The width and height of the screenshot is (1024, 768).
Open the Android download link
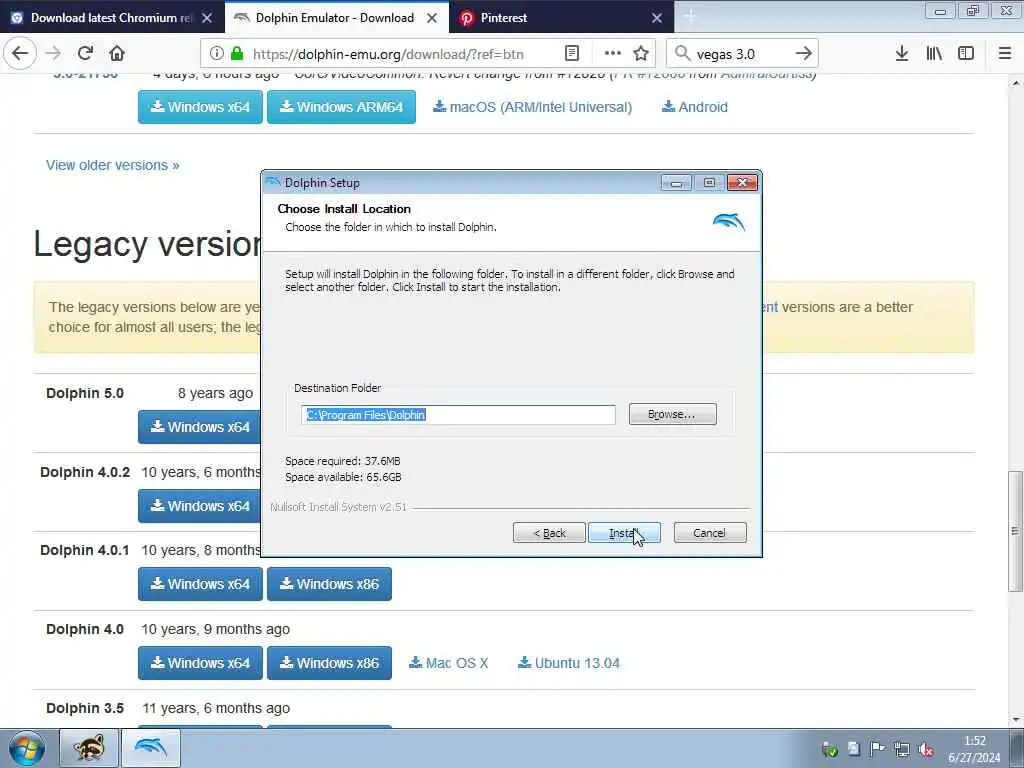[695, 107]
